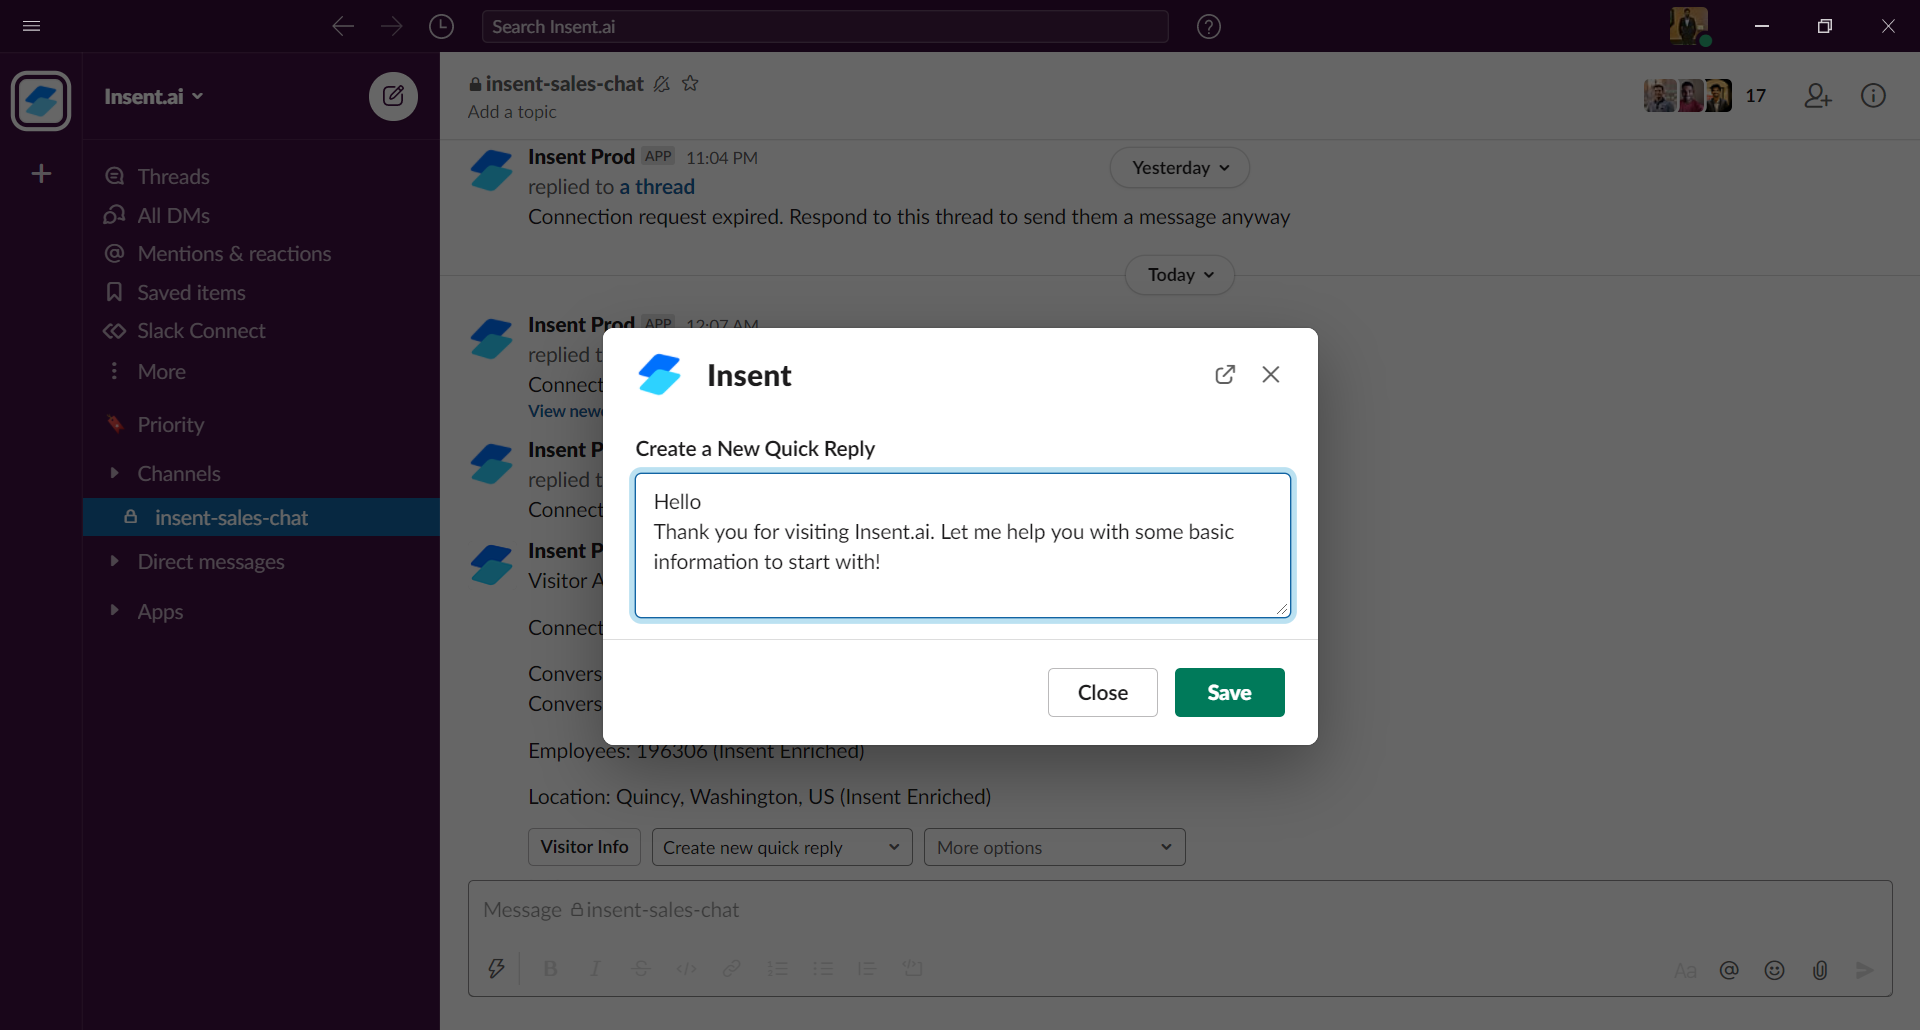Add a workspace with the plus icon
Image resolution: width=1920 pixels, height=1030 pixels.
[x=41, y=174]
